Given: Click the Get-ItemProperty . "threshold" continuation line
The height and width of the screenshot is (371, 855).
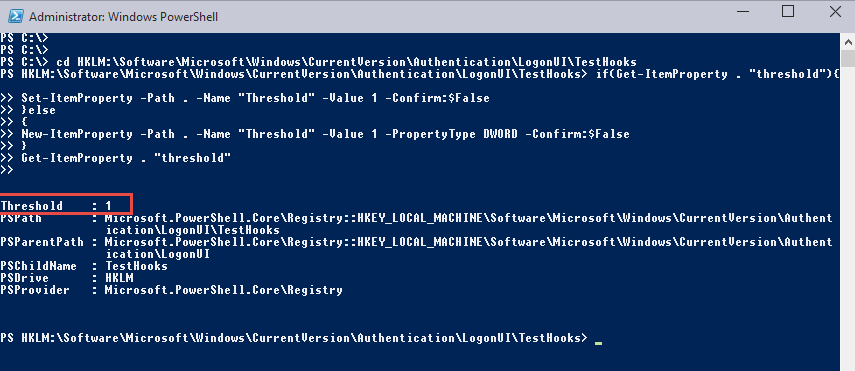Looking at the screenshot, I should point(126,158).
